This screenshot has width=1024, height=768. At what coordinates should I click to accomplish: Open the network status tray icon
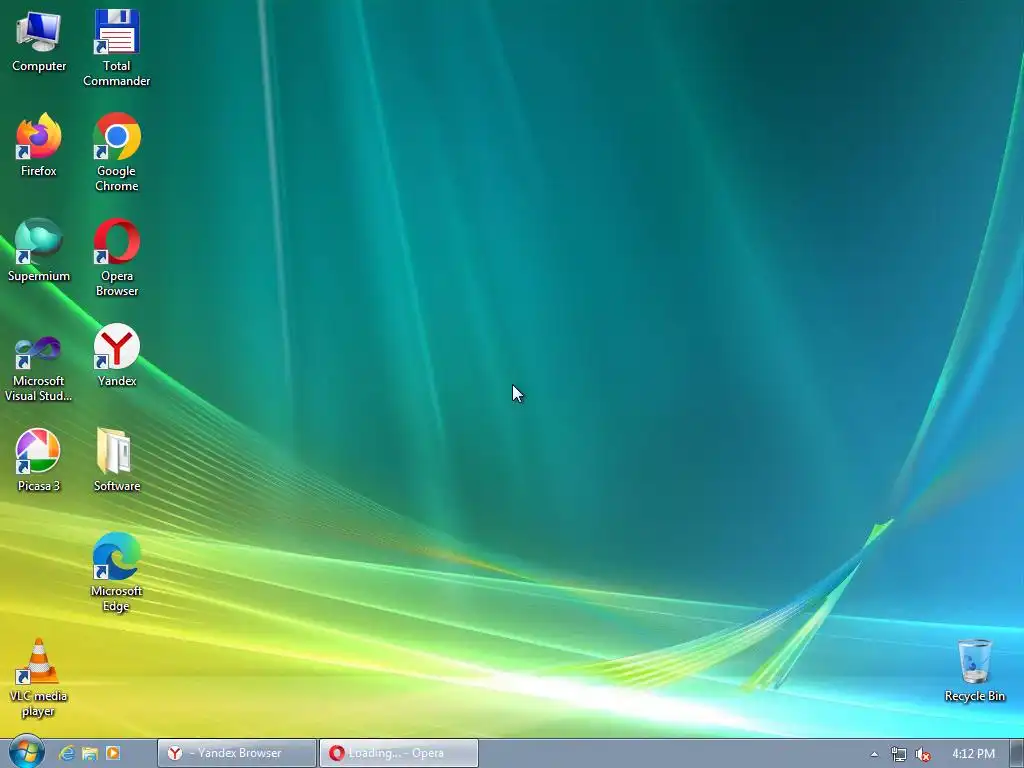(x=899, y=754)
